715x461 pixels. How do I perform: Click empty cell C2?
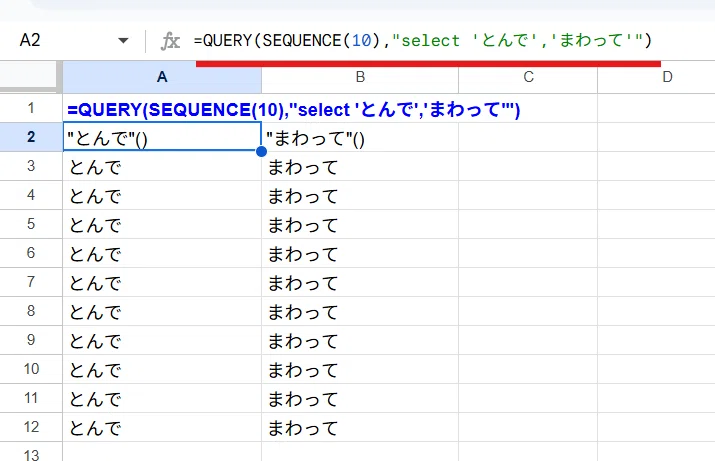click(528, 137)
